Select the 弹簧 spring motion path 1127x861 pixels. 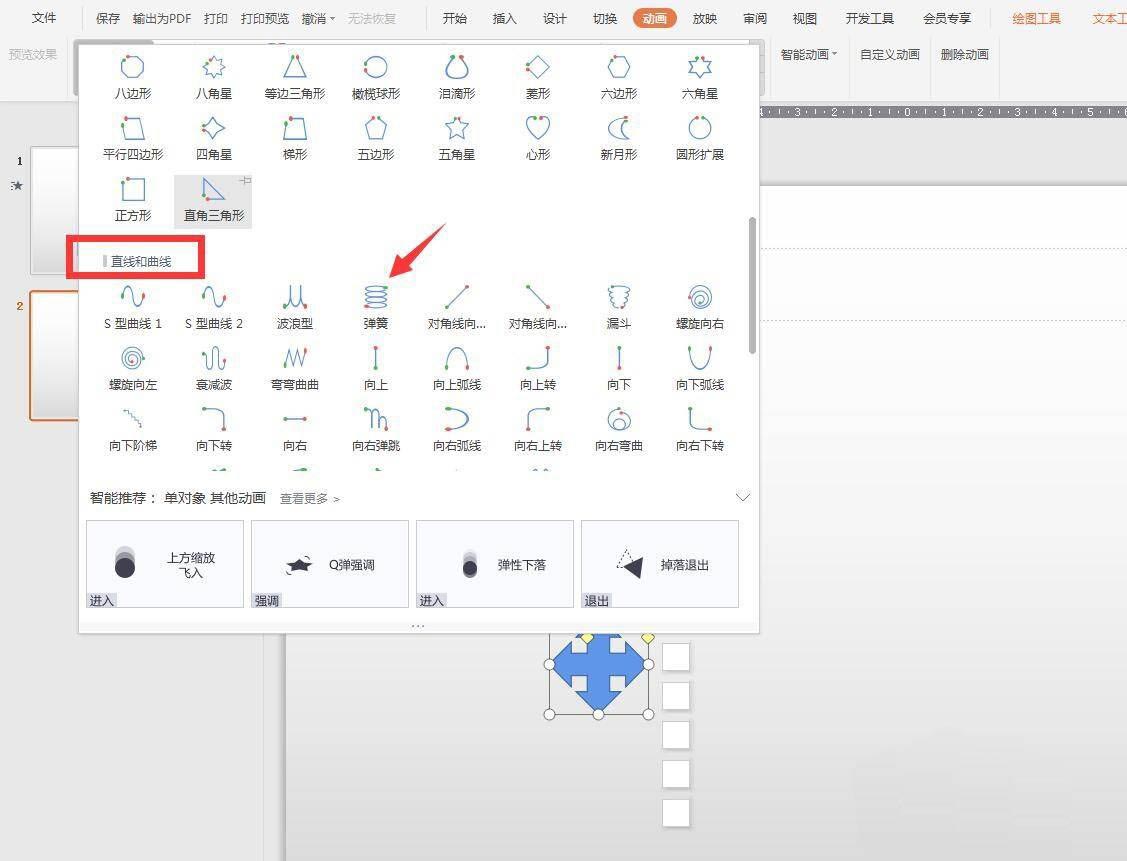(x=375, y=300)
